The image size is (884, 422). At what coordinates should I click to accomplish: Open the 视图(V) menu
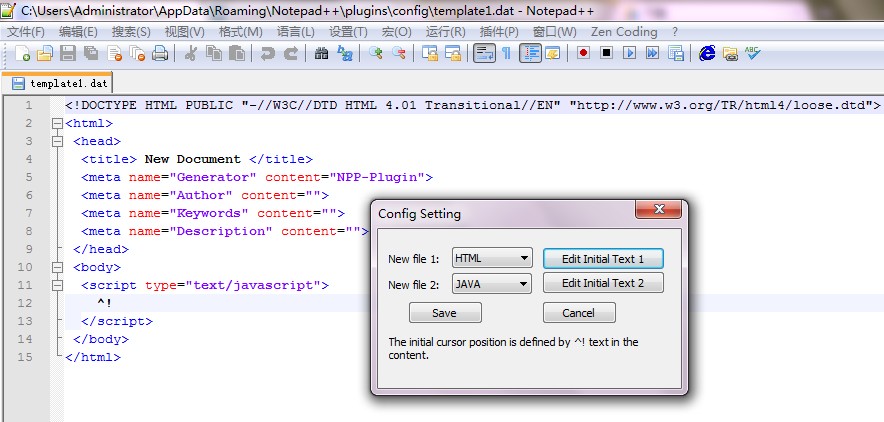(x=184, y=32)
